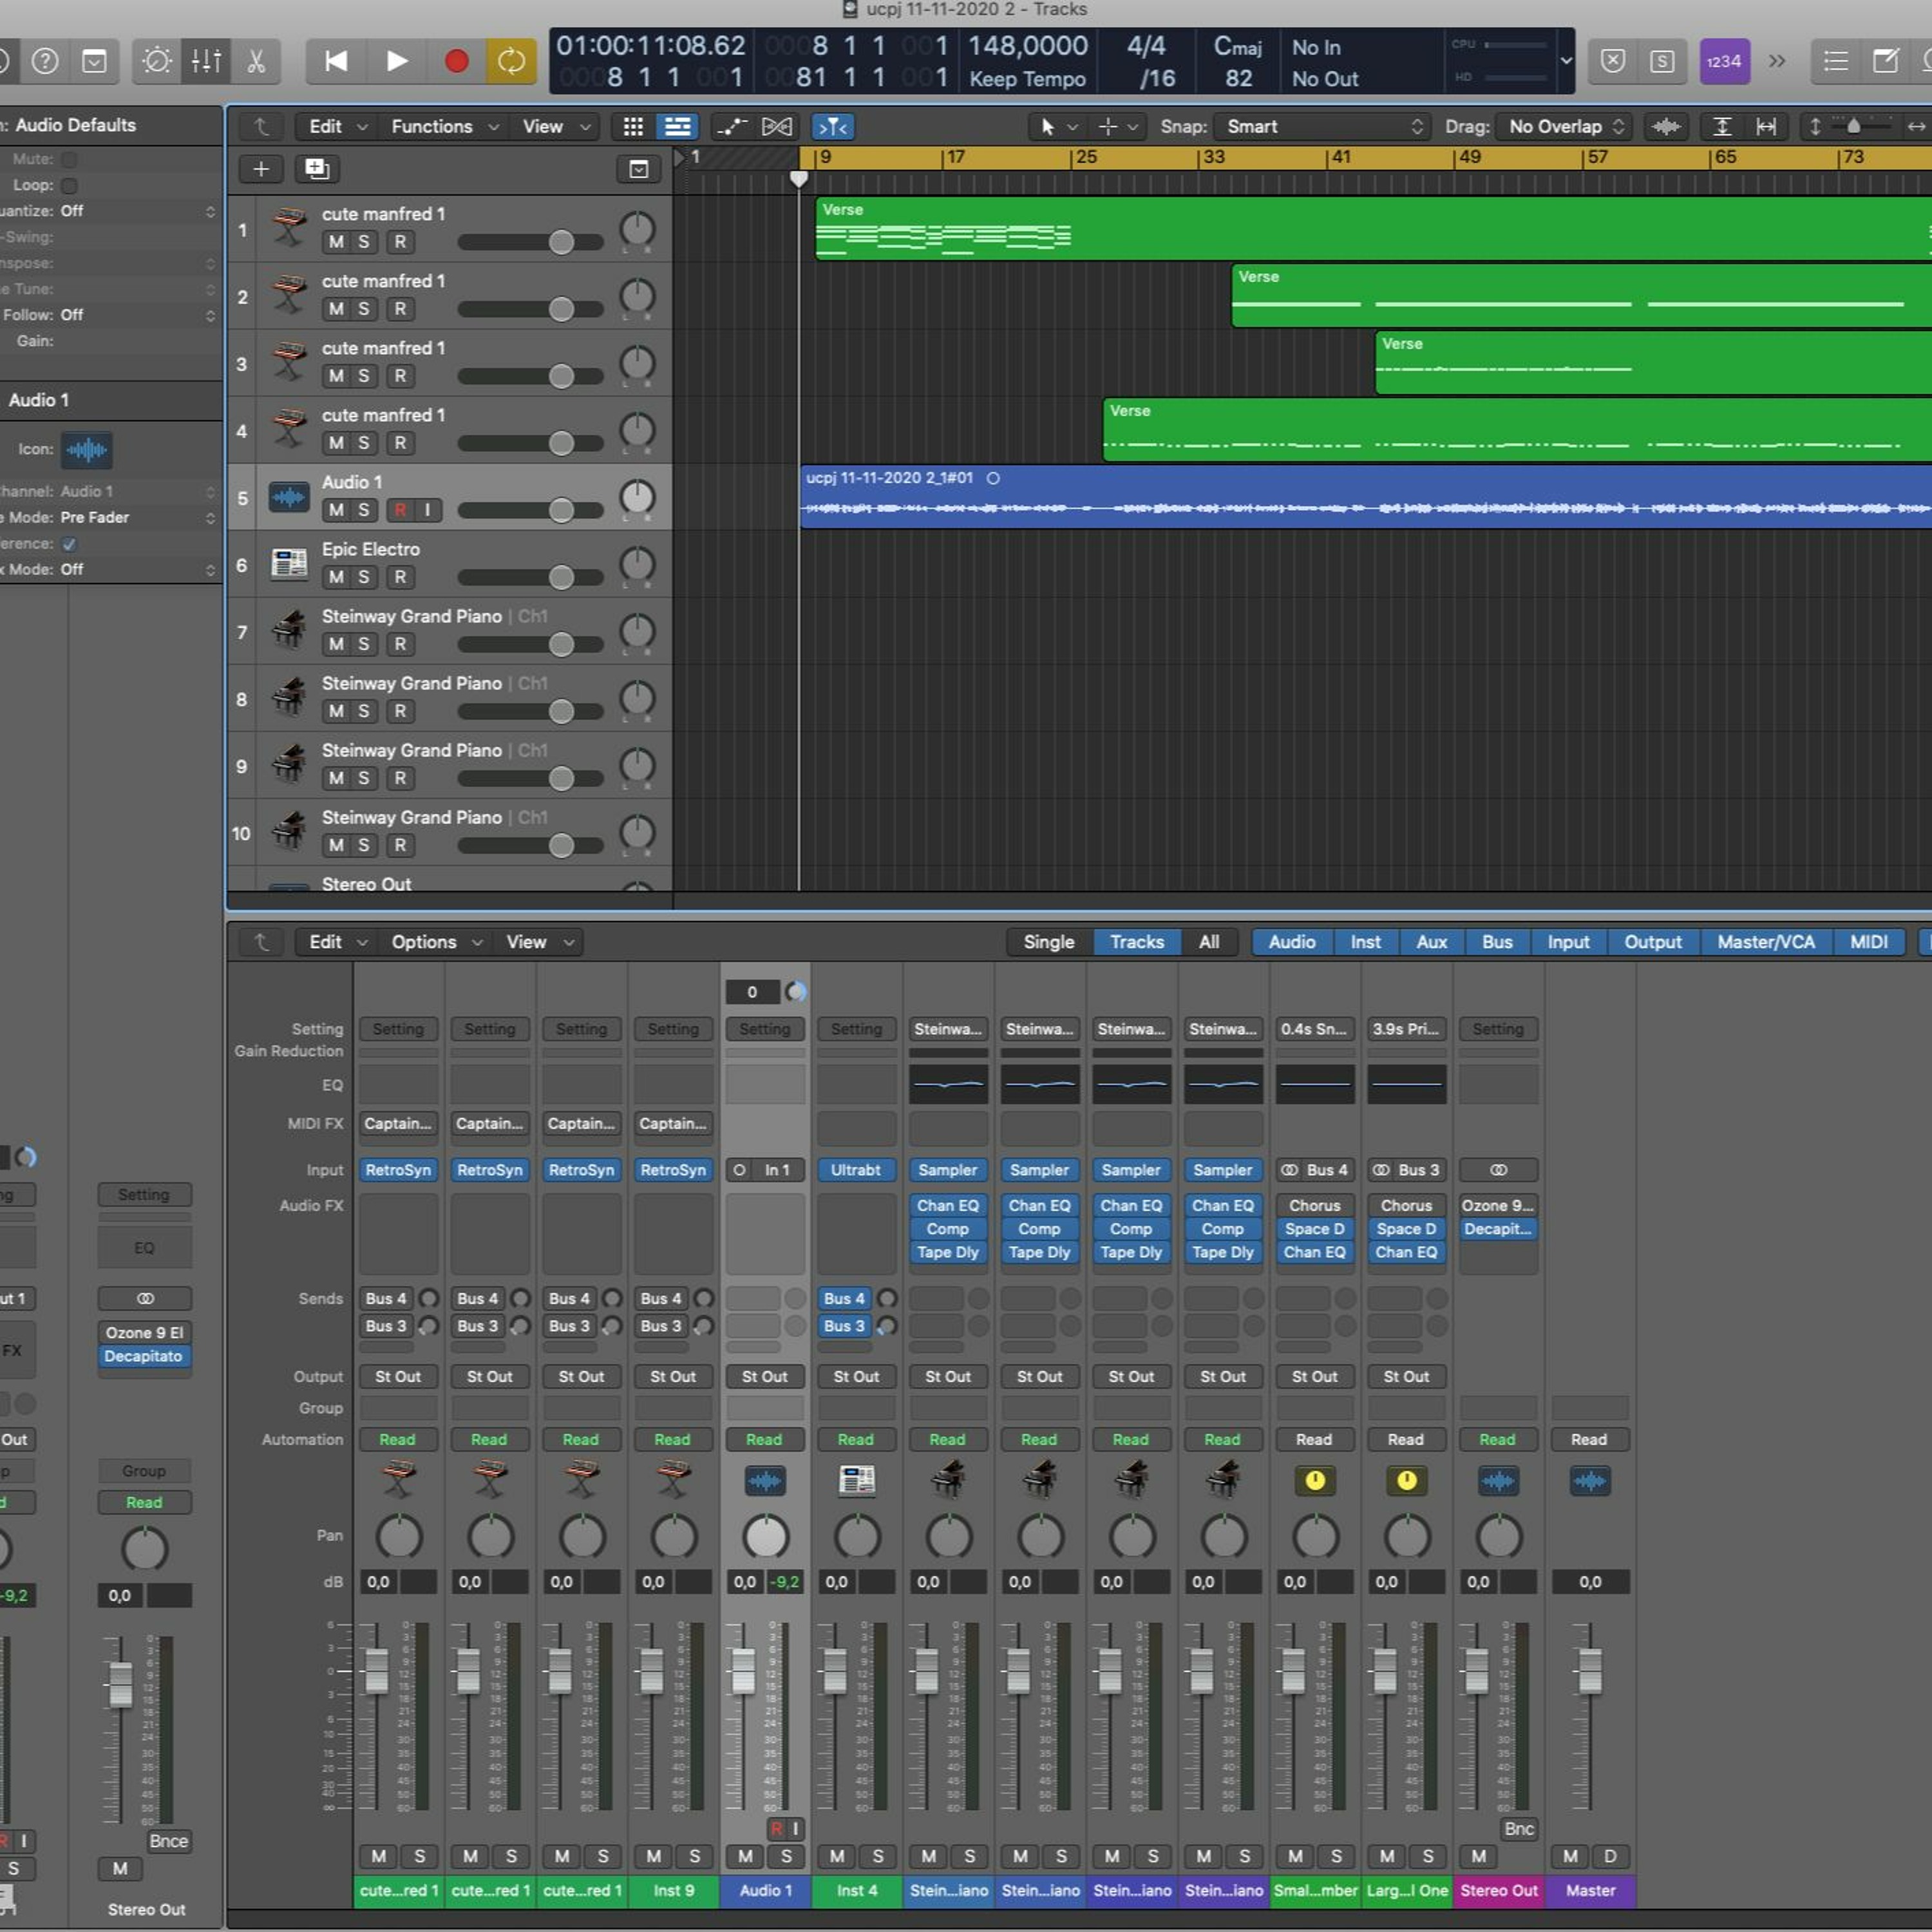
Task: Toggle the Inst channel strip filter button
Action: pos(1365,942)
